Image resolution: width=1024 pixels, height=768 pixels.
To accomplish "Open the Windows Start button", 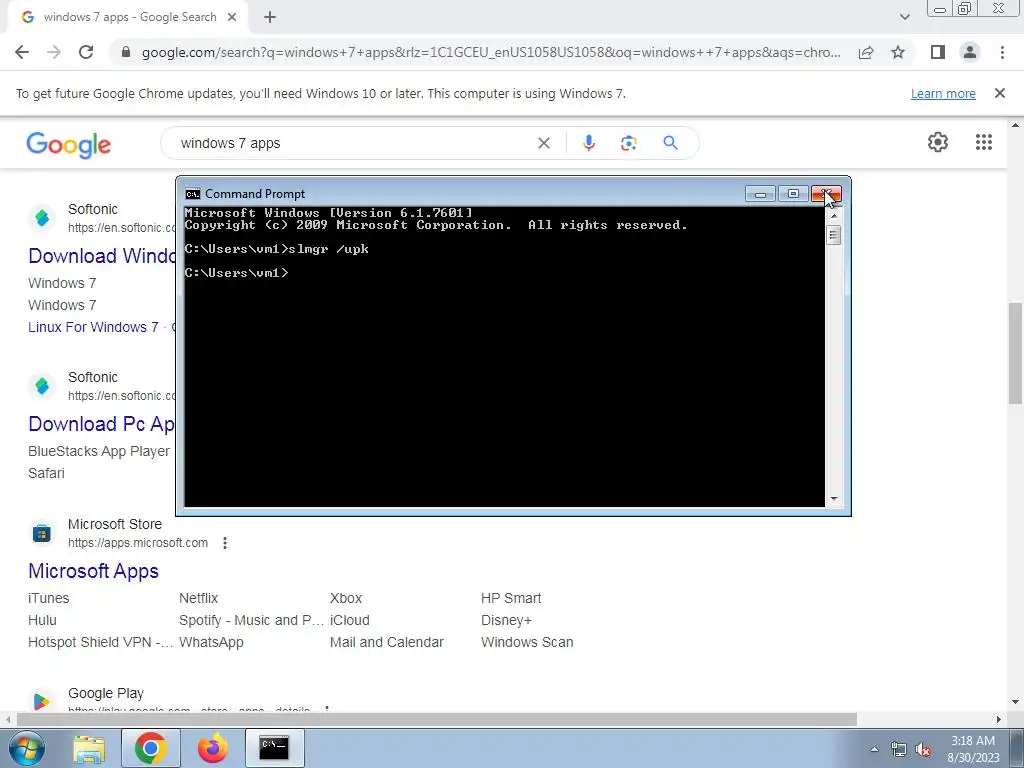I will pos(25,748).
